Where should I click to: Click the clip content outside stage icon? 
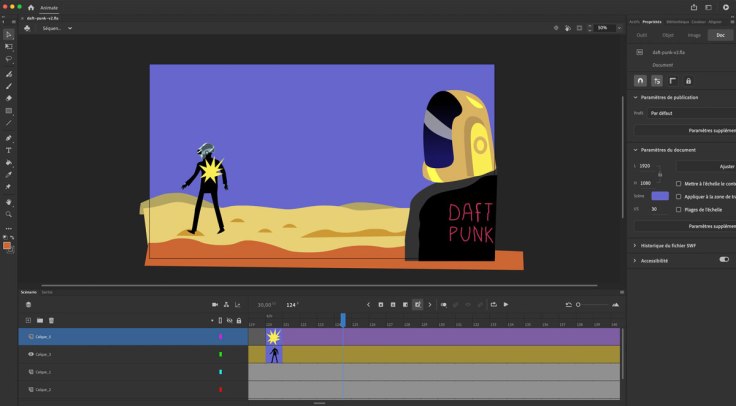tap(579, 28)
